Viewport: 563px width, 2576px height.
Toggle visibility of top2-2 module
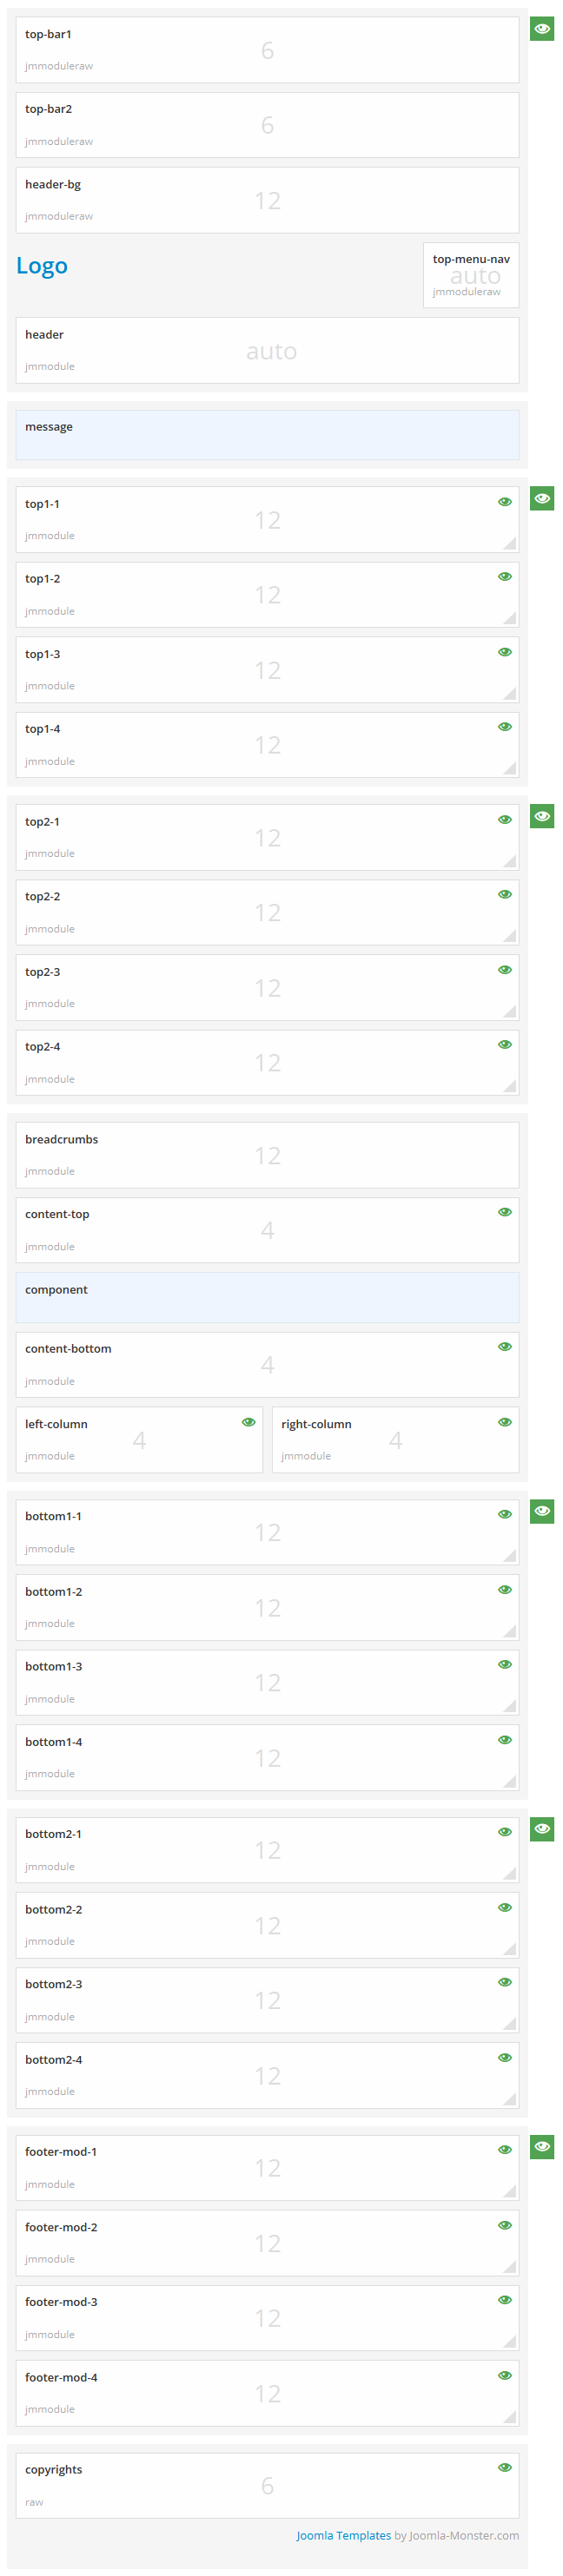[x=505, y=894]
